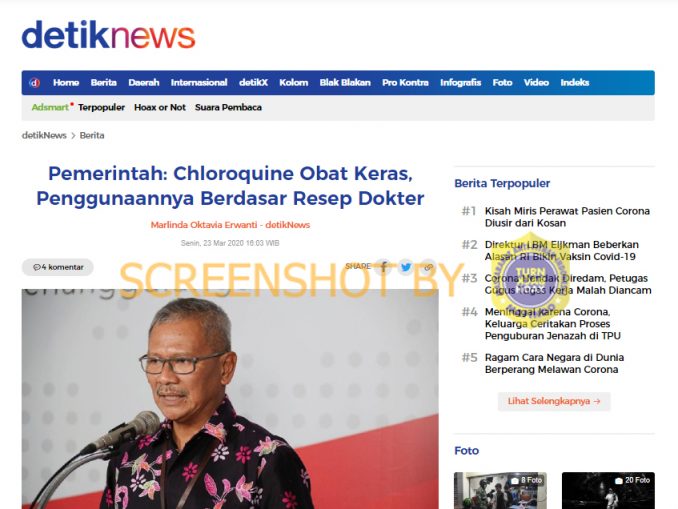Open the Berita menu item

coord(103,83)
